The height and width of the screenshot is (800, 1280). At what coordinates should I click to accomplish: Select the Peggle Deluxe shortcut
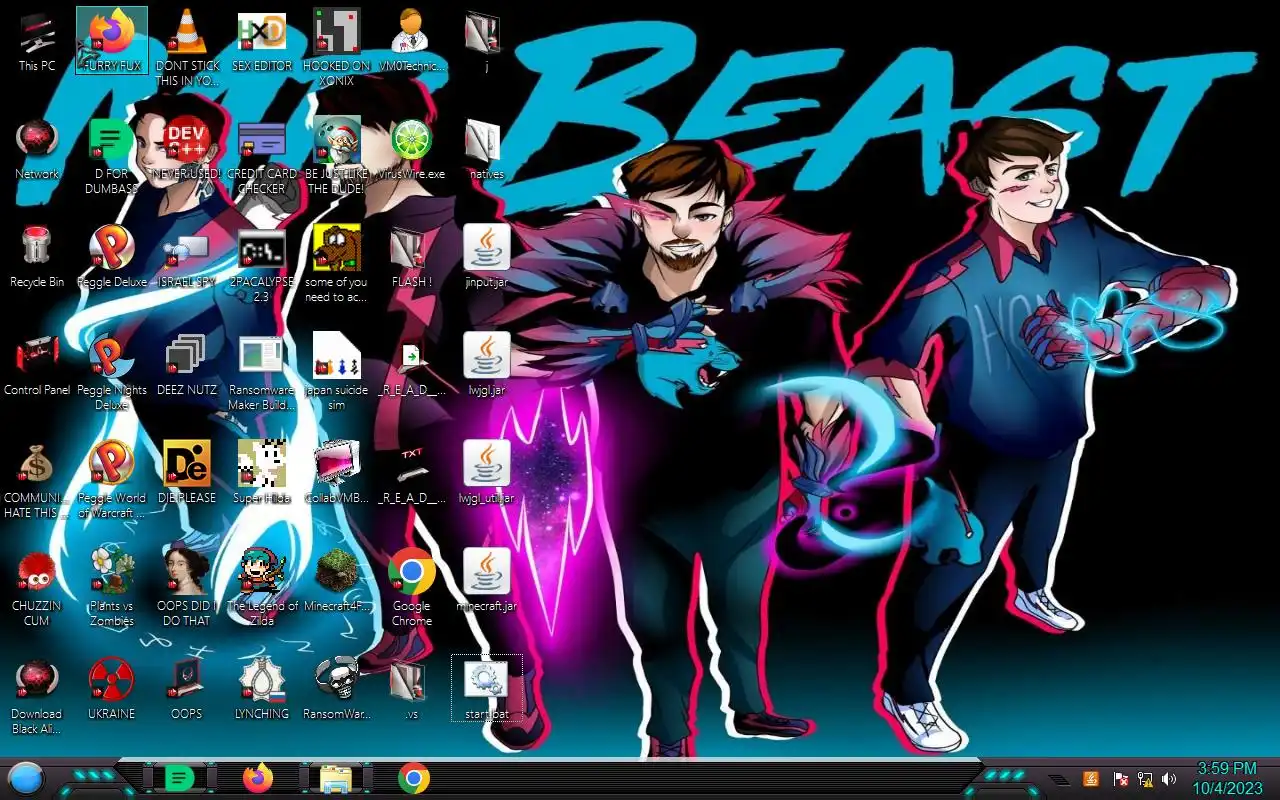[112, 257]
